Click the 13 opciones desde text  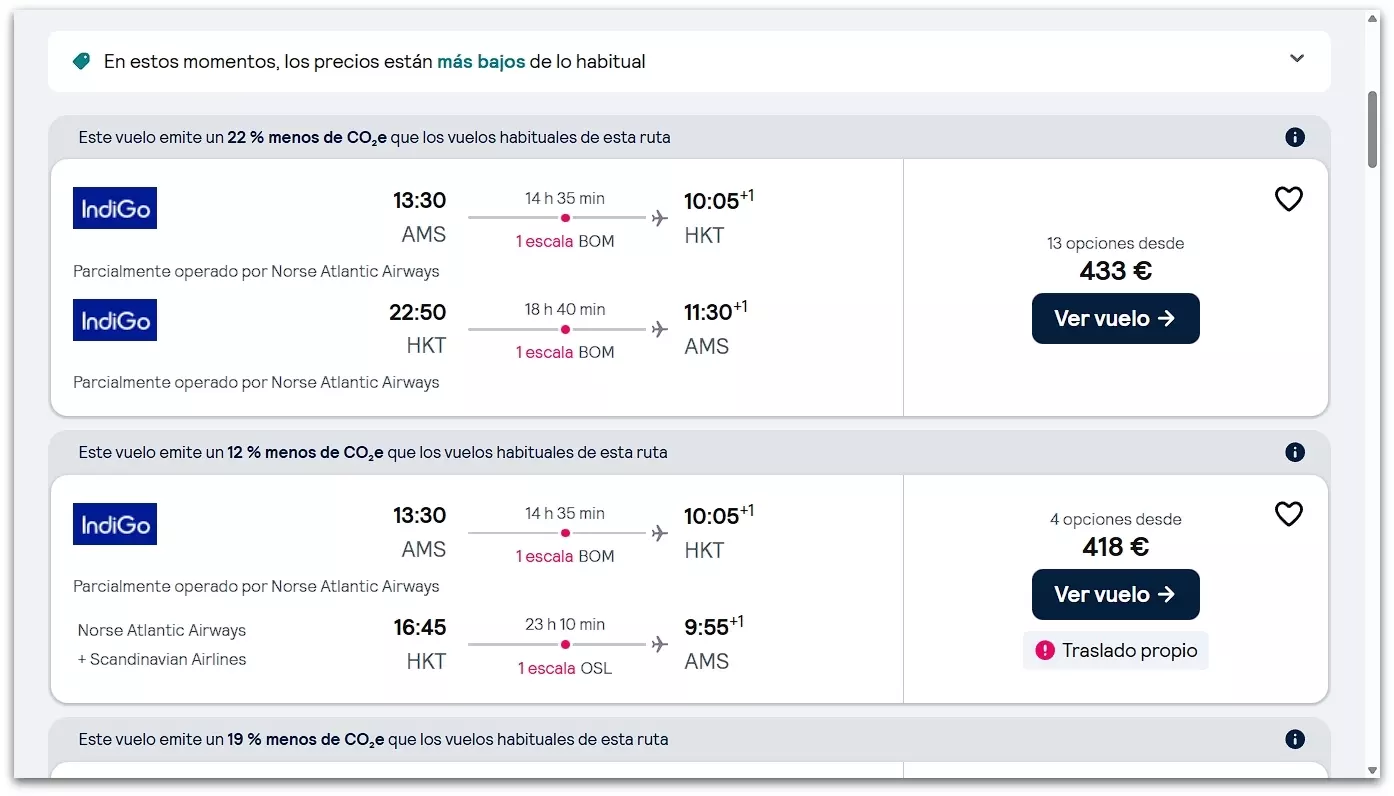click(1115, 243)
